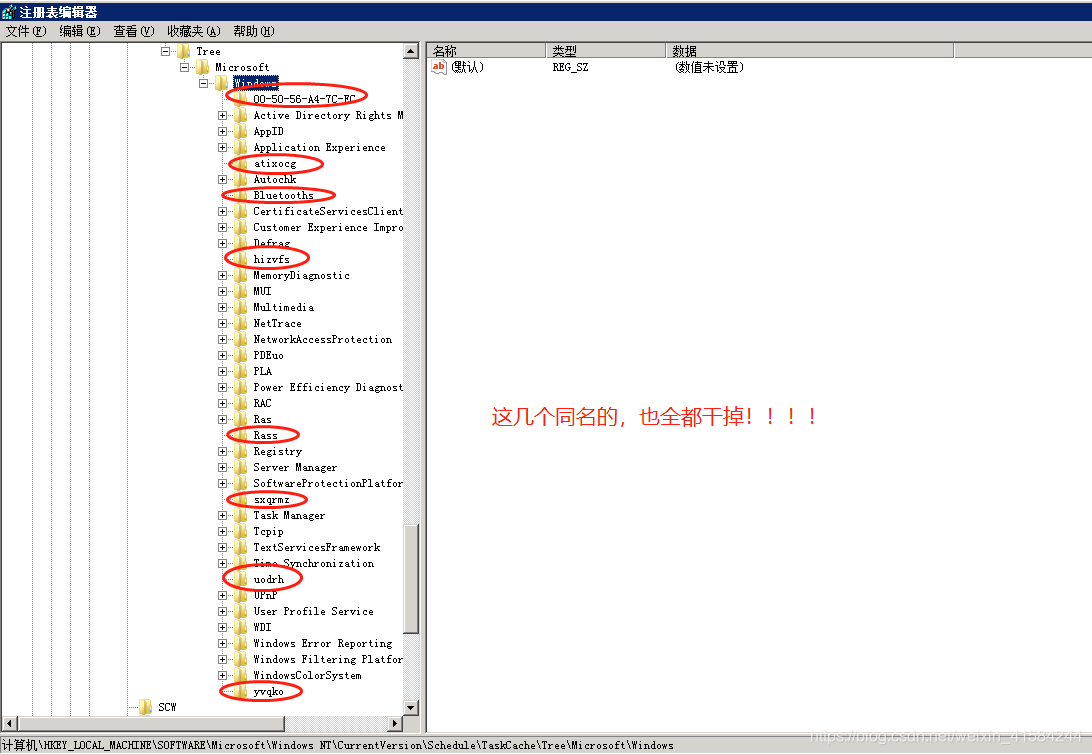Click the NetTrace folder icon
The height and width of the screenshot is (755, 1092).
[x=241, y=323]
